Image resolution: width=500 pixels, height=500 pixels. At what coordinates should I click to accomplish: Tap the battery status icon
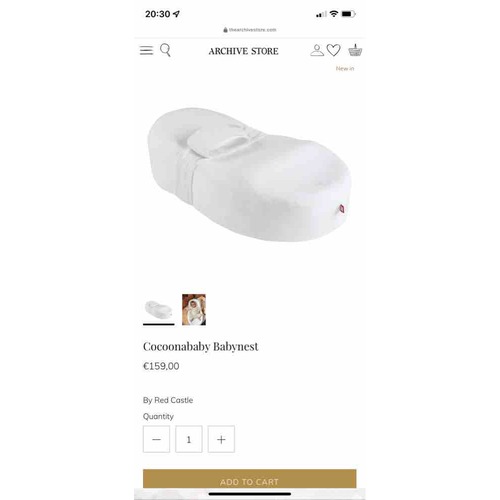point(349,14)
